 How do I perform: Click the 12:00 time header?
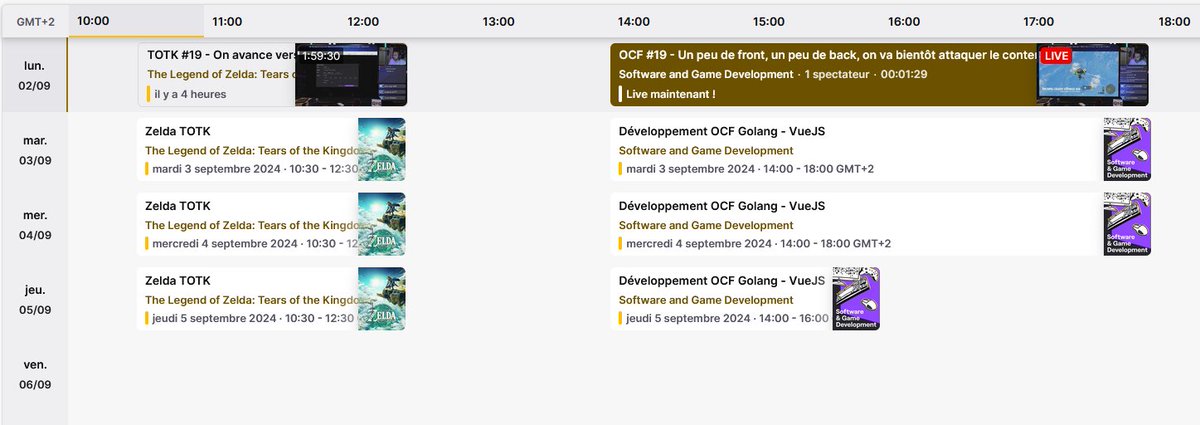[363, 21]
